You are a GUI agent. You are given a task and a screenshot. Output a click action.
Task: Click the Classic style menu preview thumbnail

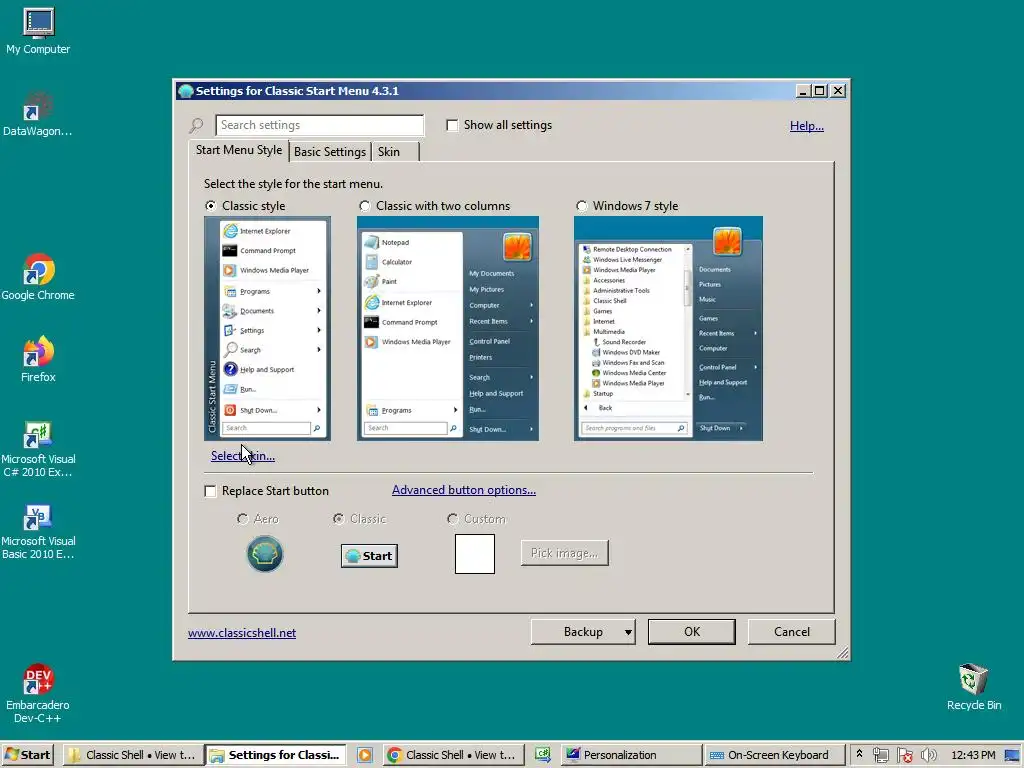click(x=267, y=328)
